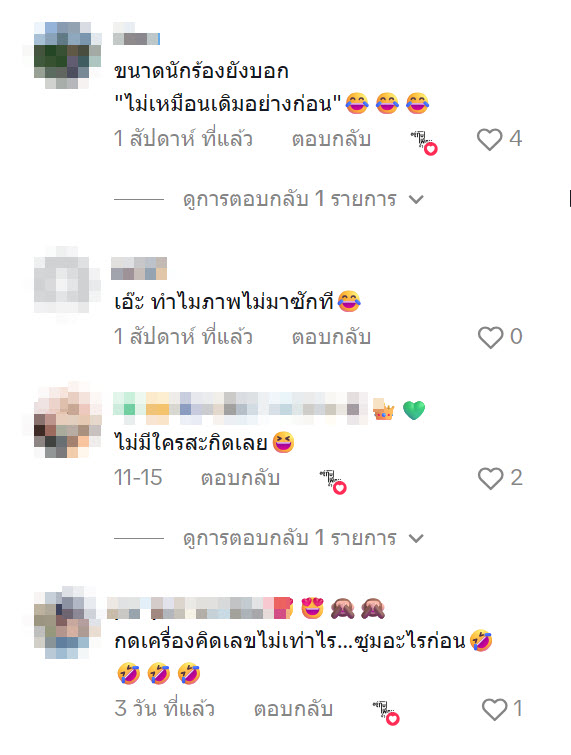Open the last commenter's profile picture
The image size is (571, 755).
point(67,622)
